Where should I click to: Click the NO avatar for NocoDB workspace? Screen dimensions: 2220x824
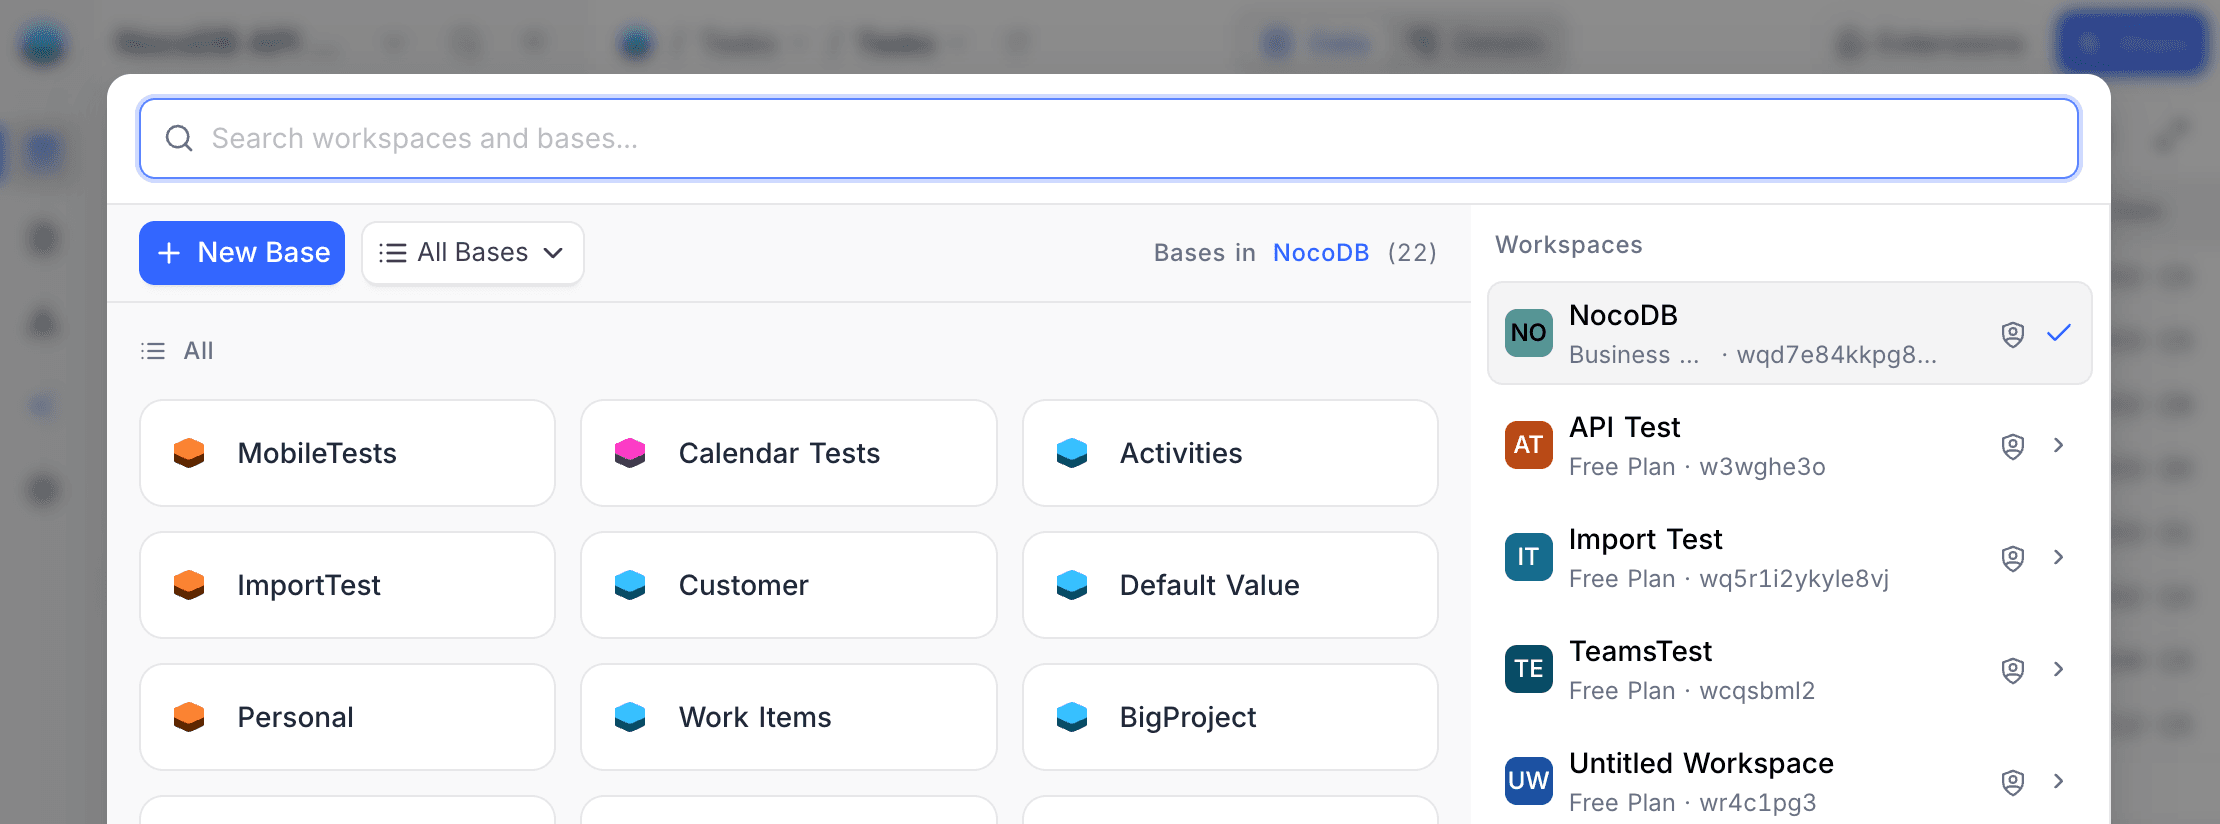coord(1529,333)
